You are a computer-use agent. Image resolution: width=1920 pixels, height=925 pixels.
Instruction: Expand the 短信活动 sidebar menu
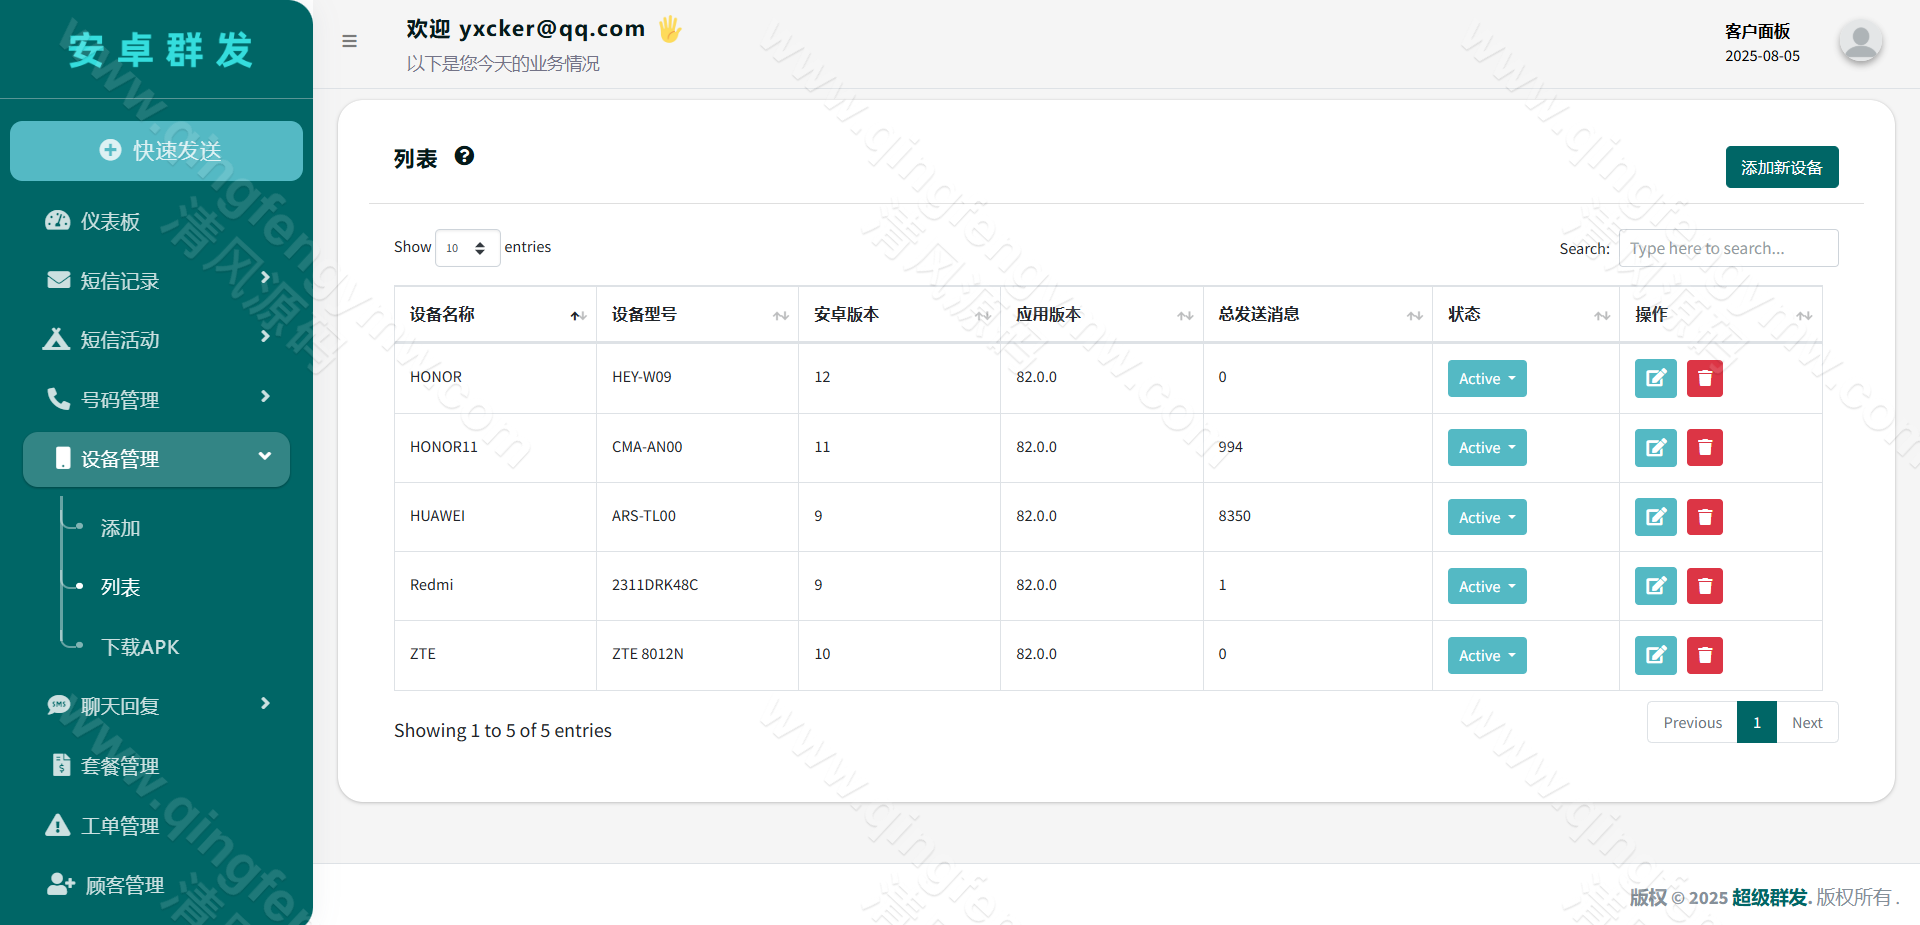tap(156, 339)
